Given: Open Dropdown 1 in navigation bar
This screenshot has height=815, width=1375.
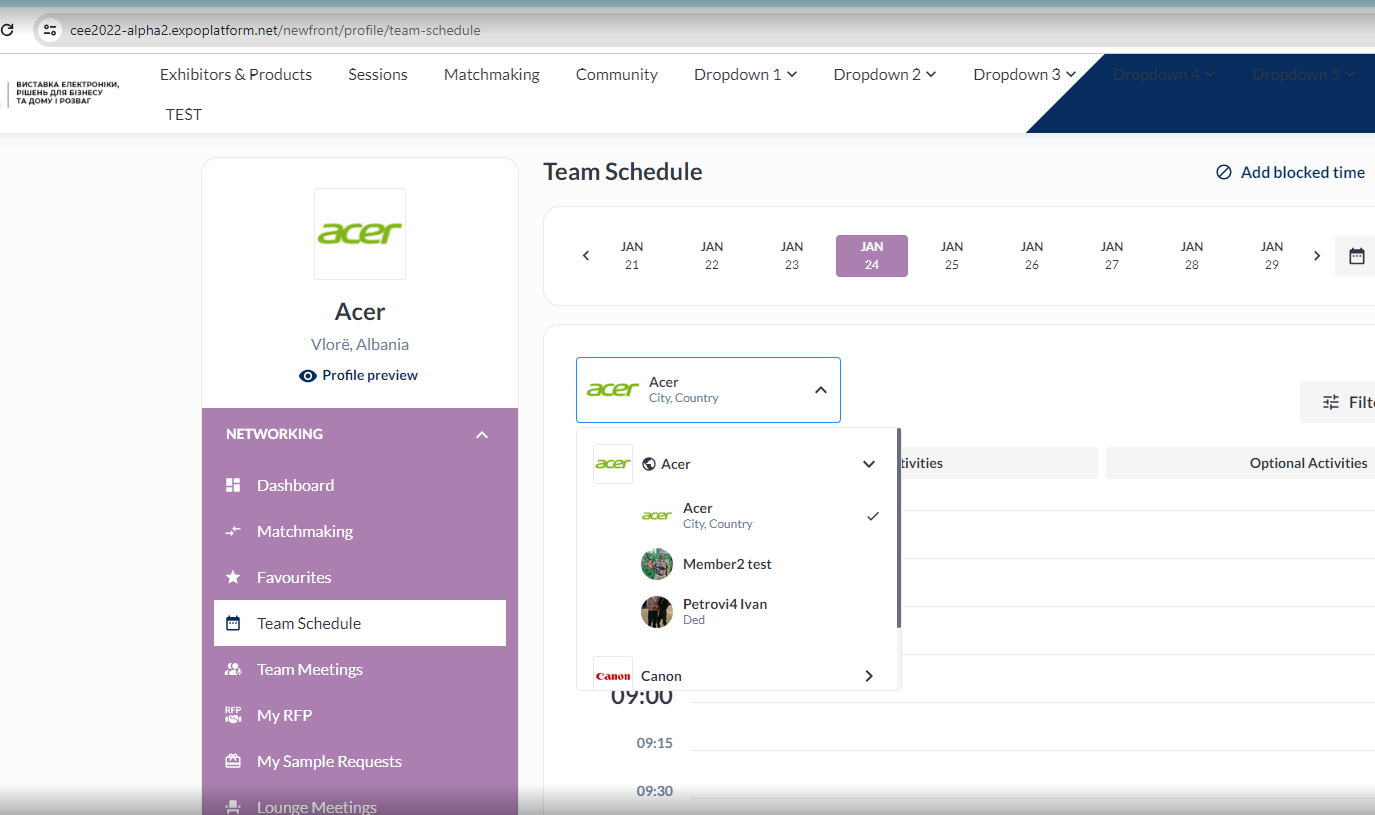Looking at the screenshot, I should (x=745, y=74).
